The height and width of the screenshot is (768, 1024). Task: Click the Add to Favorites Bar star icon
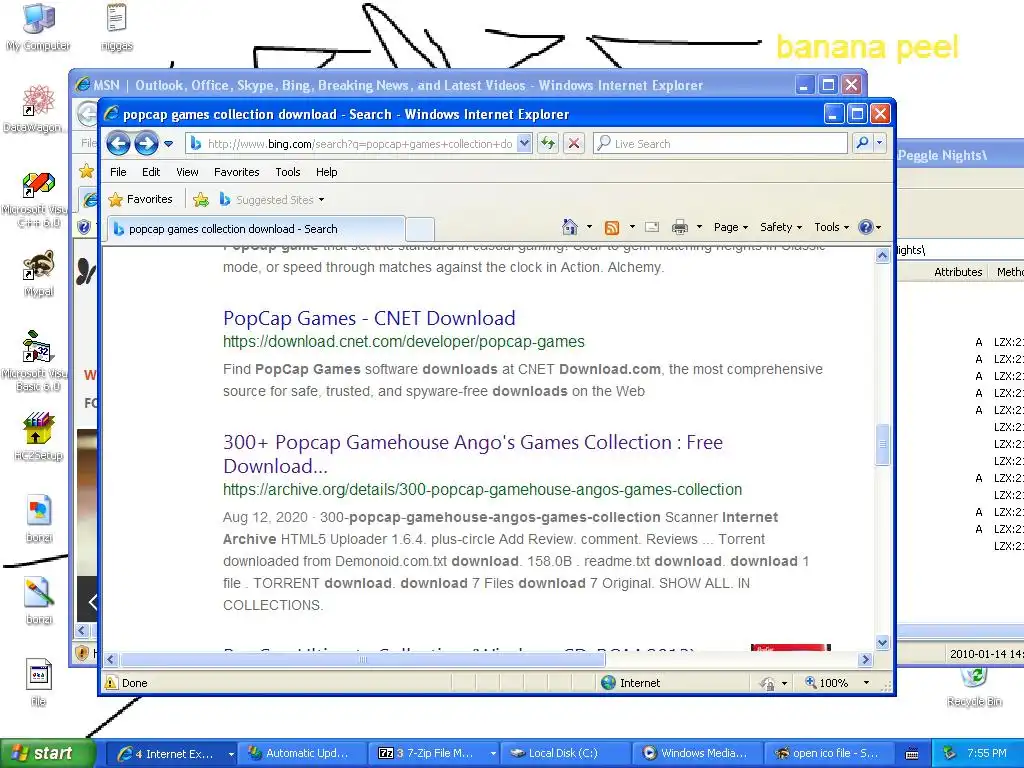point(201,200)
